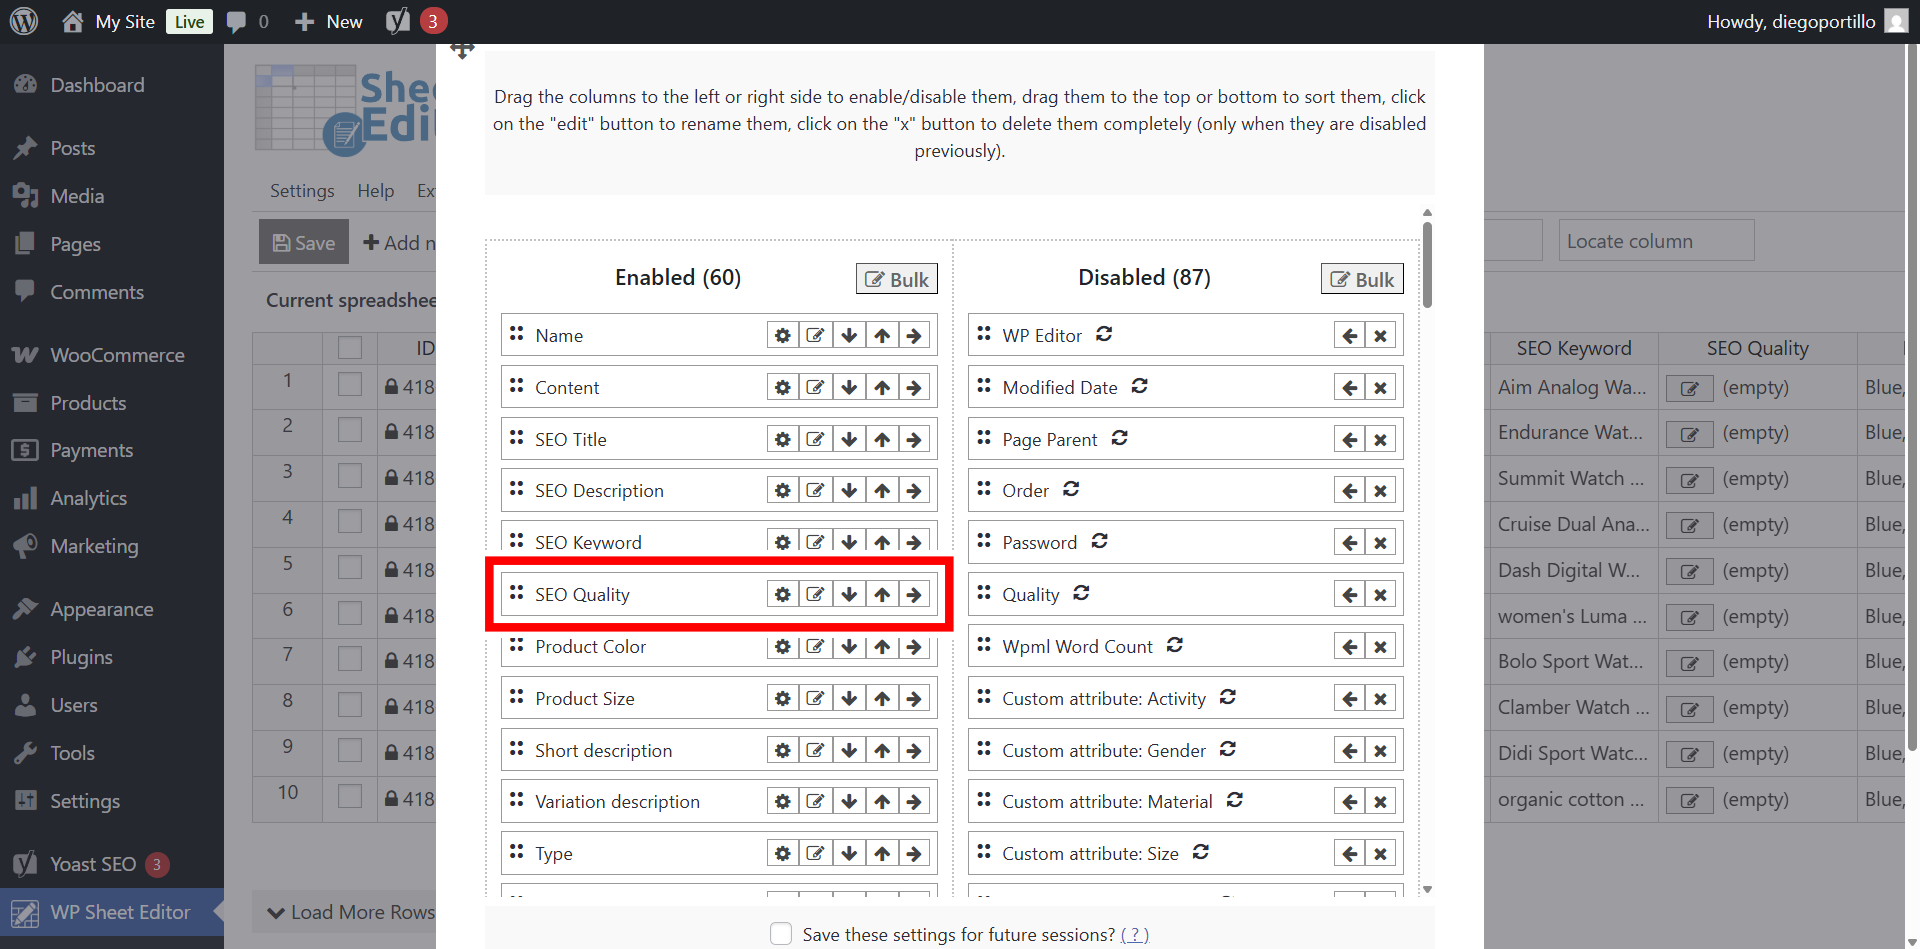Open WooCommerce menu in sidebar

point(117,355)
